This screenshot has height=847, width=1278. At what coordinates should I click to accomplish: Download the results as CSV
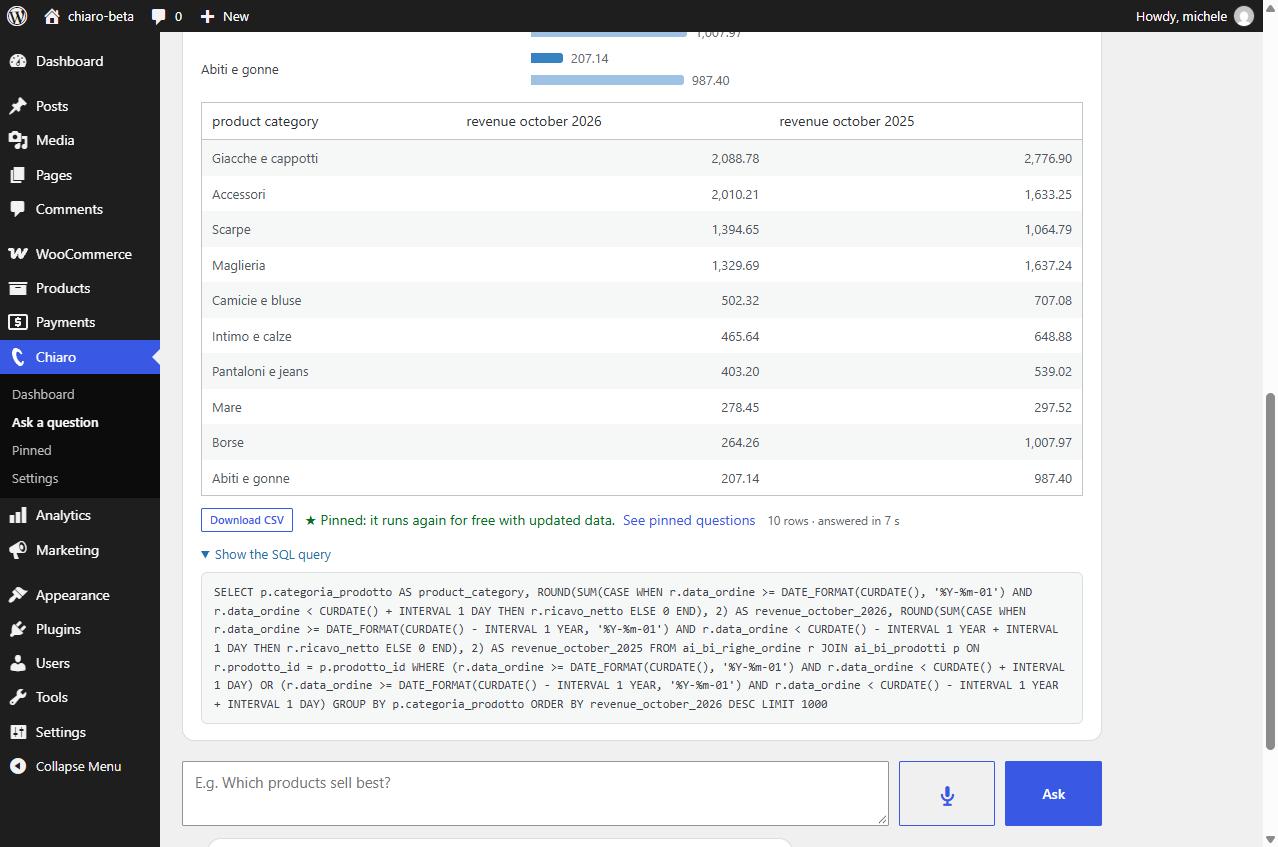click(x=247, y=520)
